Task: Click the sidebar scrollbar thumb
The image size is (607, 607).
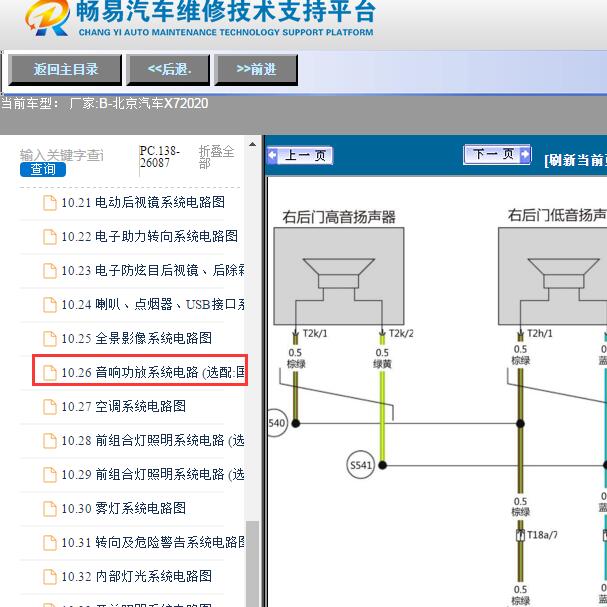Action: click(252, 564)
